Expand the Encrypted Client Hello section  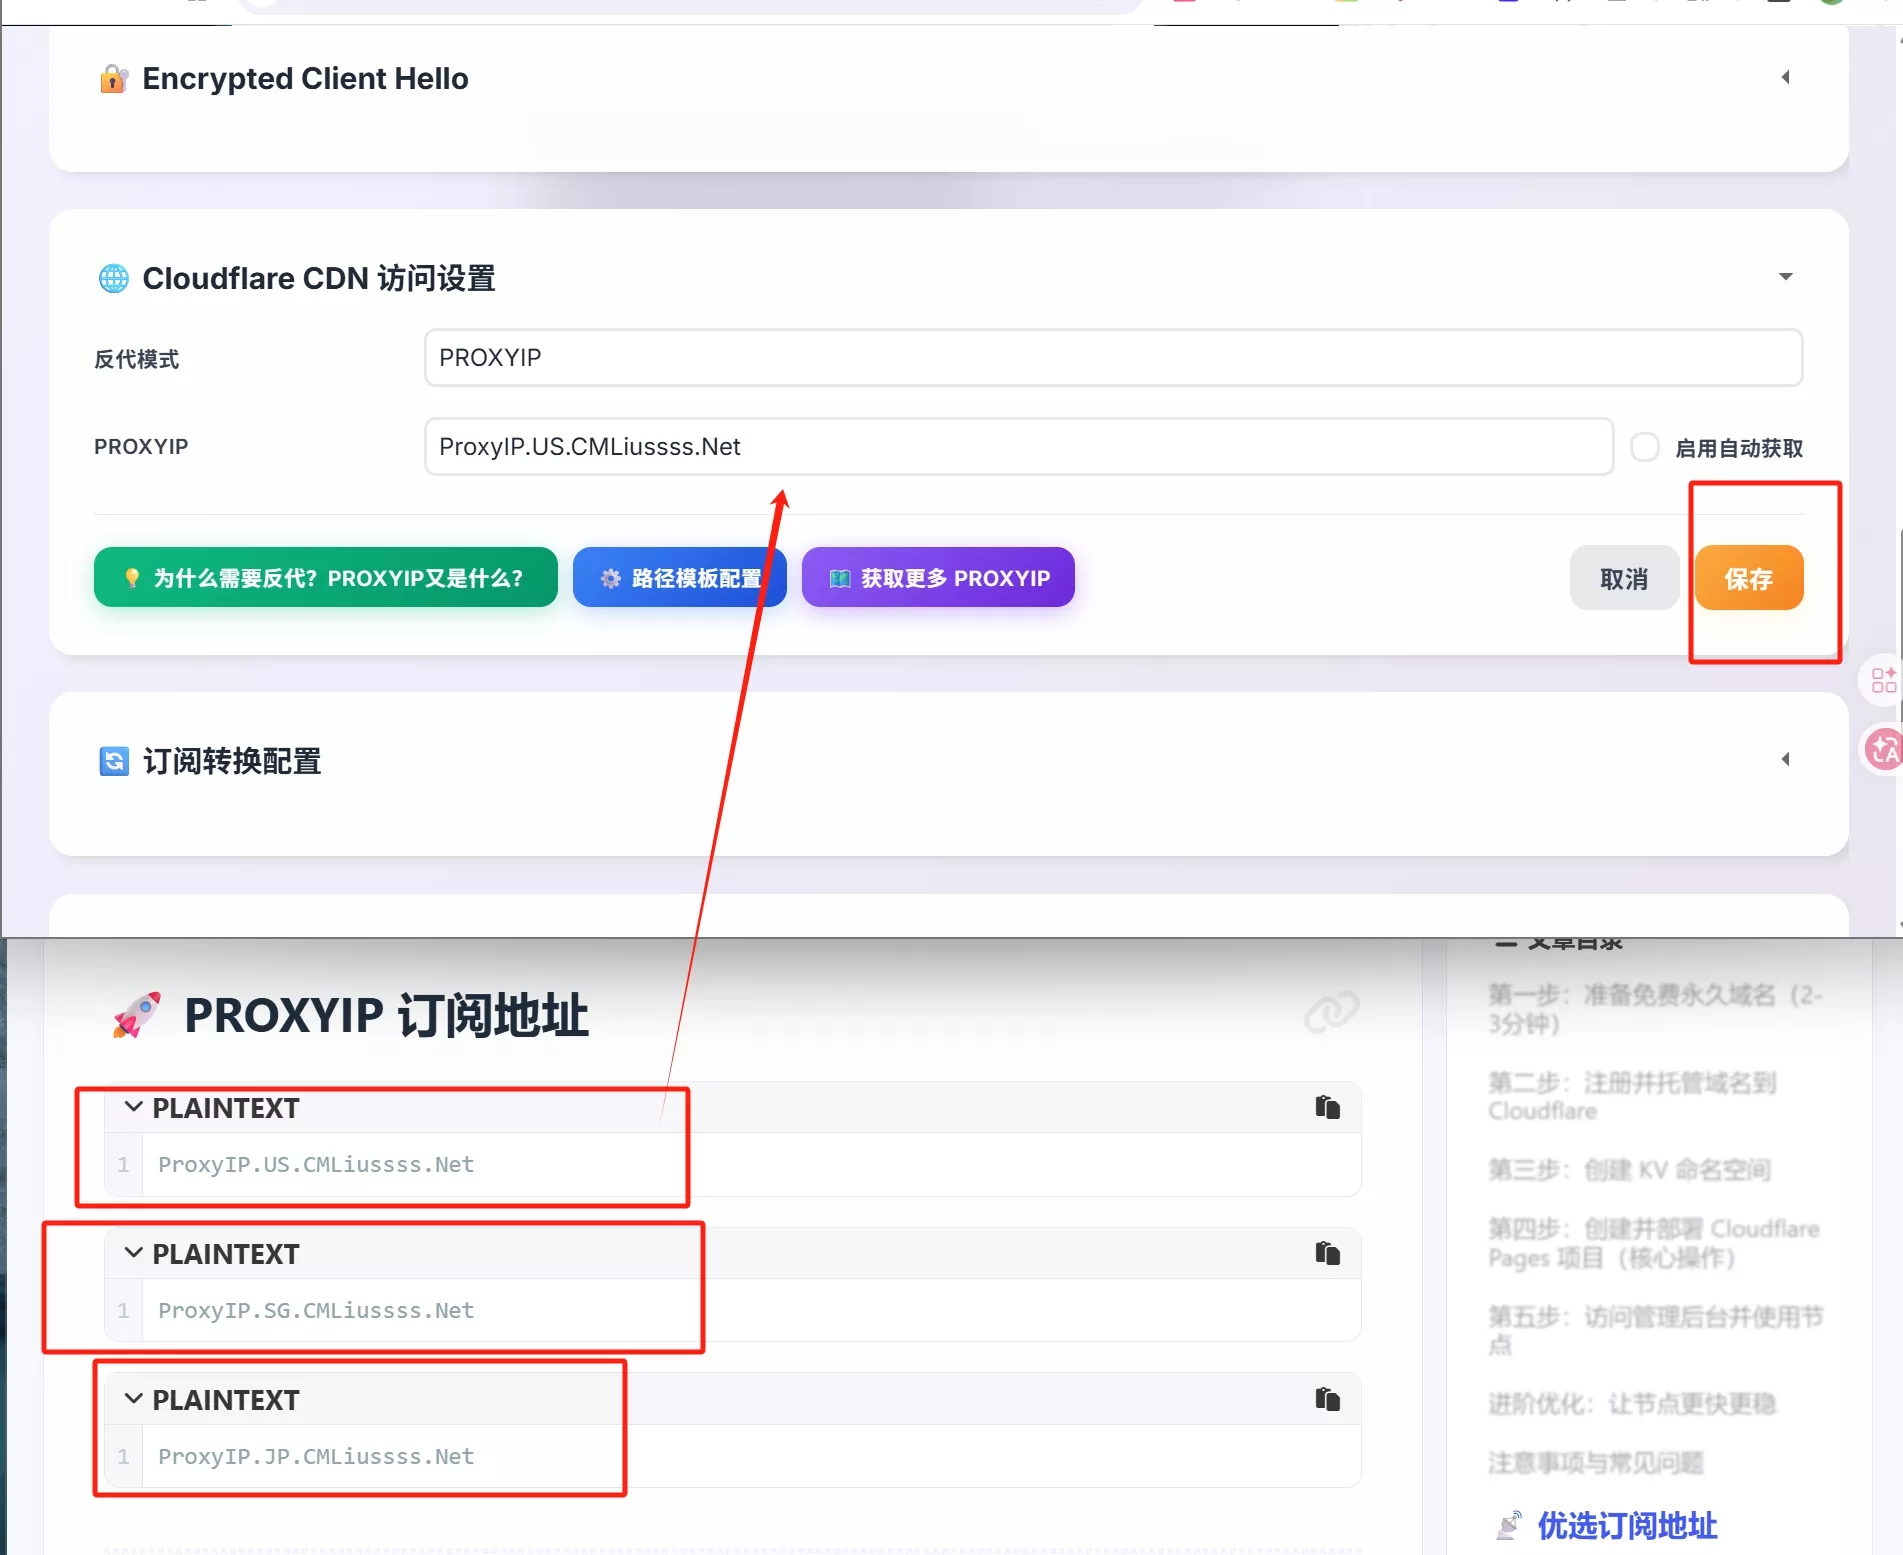pyautogui.click(x=1785, y=78)
